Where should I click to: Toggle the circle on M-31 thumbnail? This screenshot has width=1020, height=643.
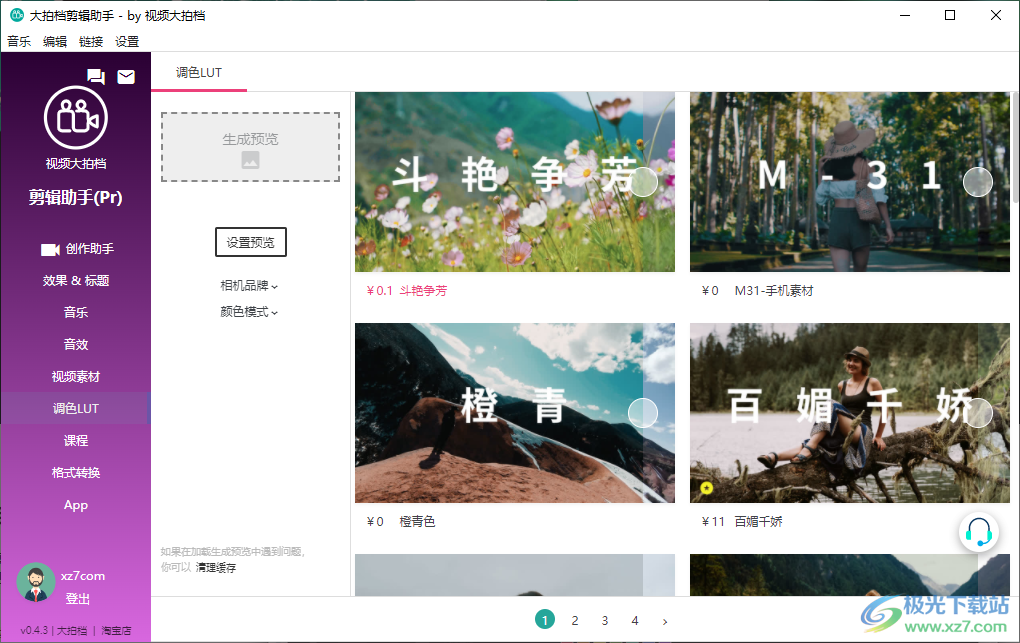(978, 182)
